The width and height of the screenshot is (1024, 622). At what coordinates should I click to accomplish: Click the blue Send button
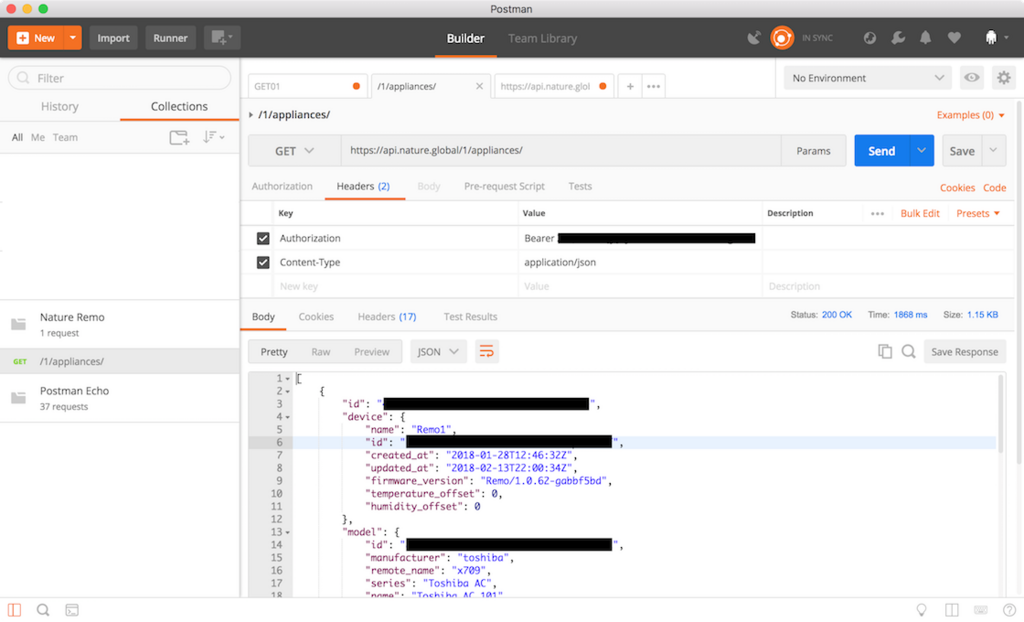(882, 151)
